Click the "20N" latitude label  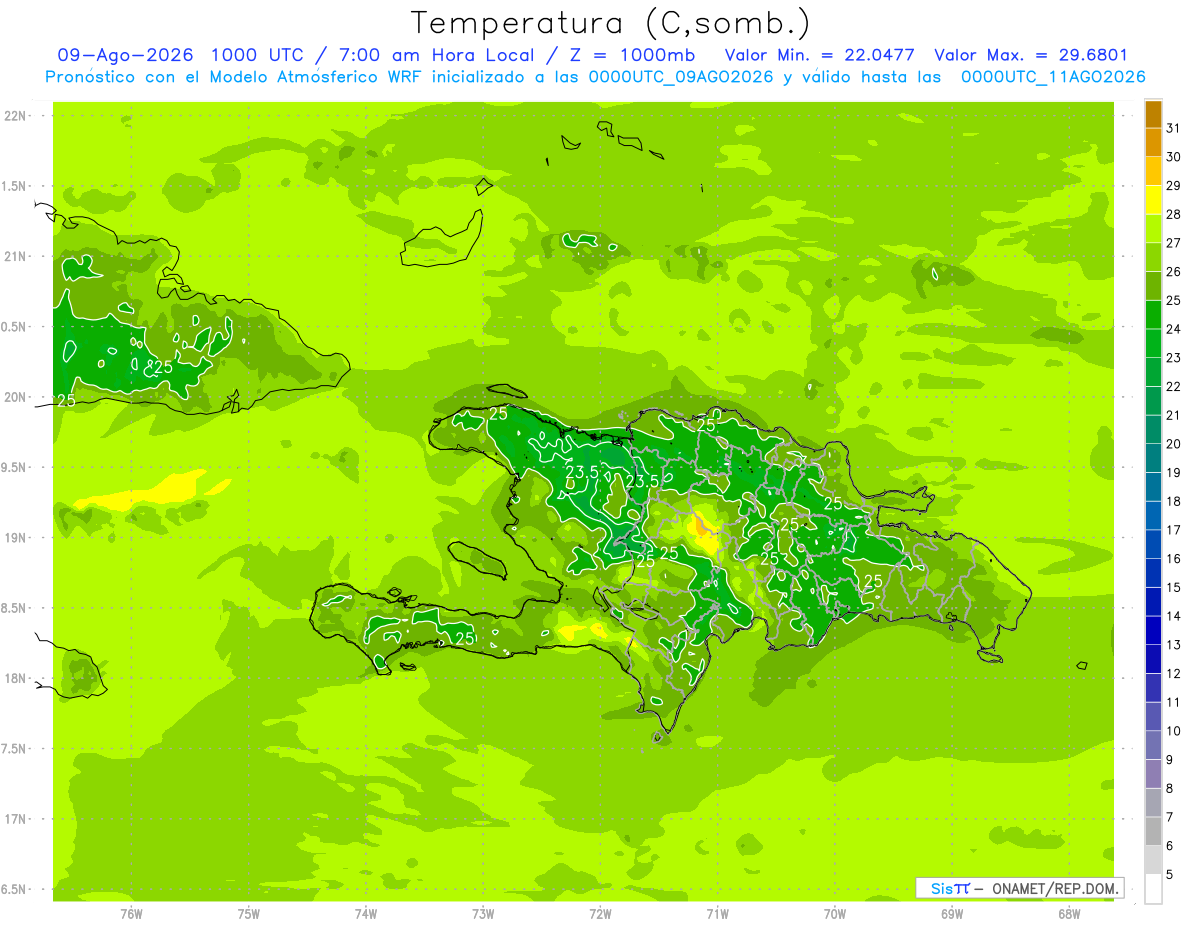(x=16, y=397)
